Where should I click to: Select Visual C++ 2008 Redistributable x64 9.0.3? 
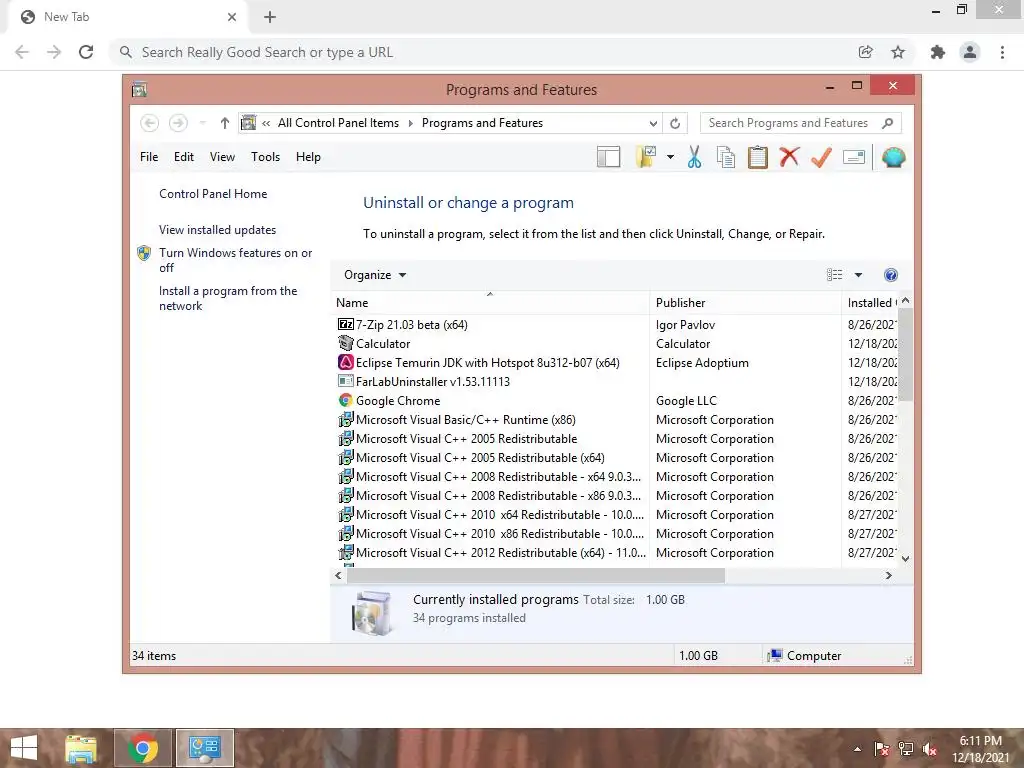point(498,477)
